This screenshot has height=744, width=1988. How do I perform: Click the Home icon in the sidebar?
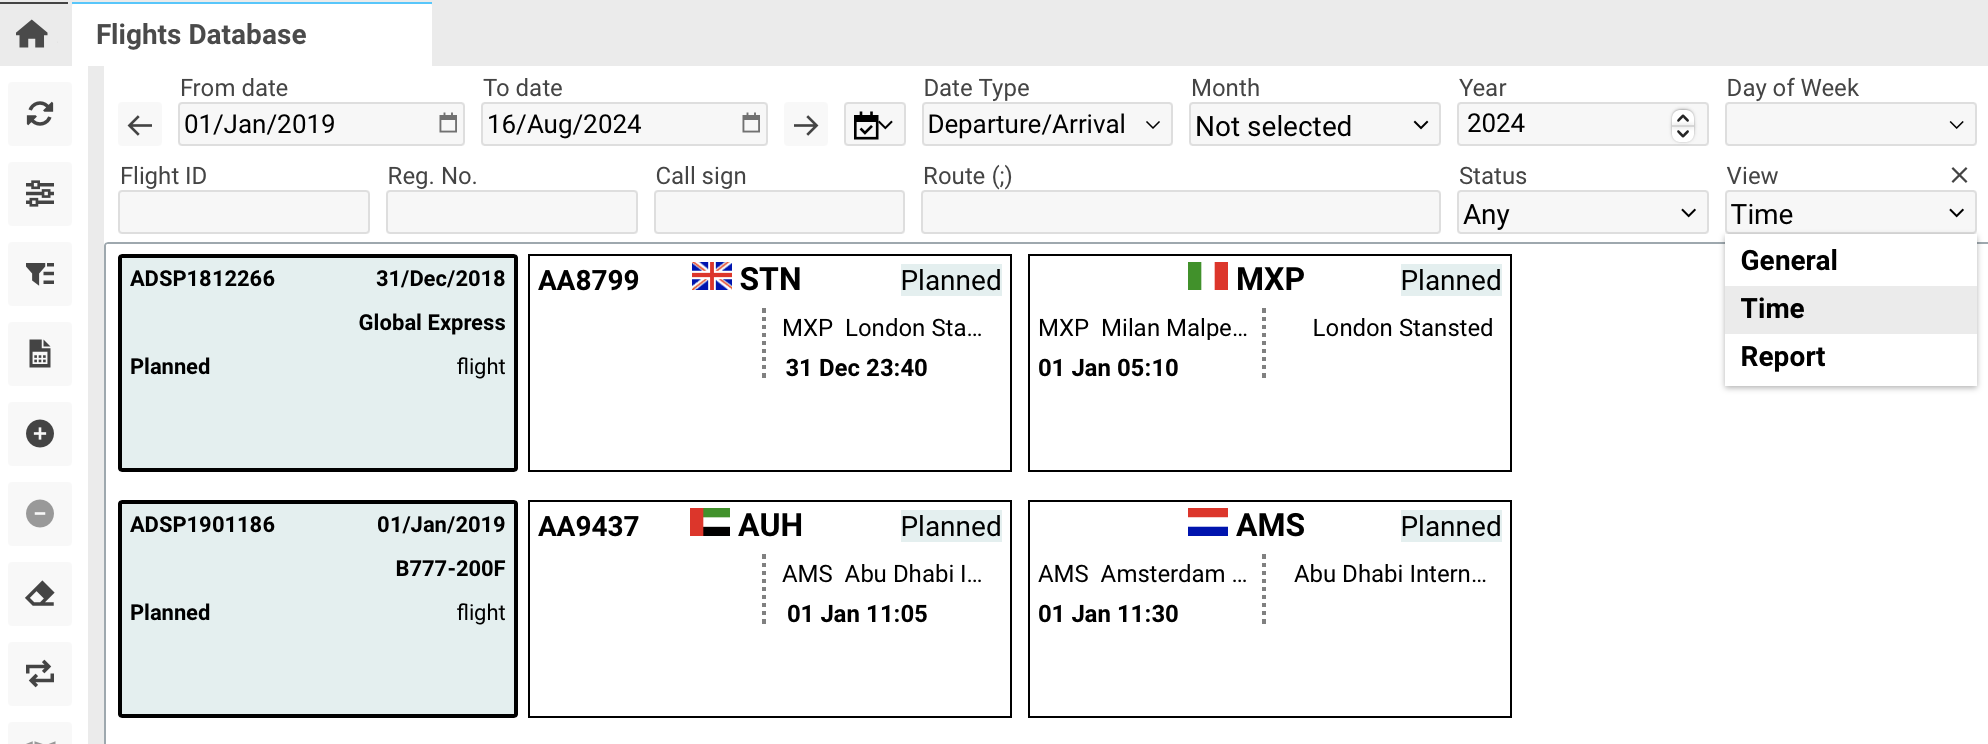32,35
